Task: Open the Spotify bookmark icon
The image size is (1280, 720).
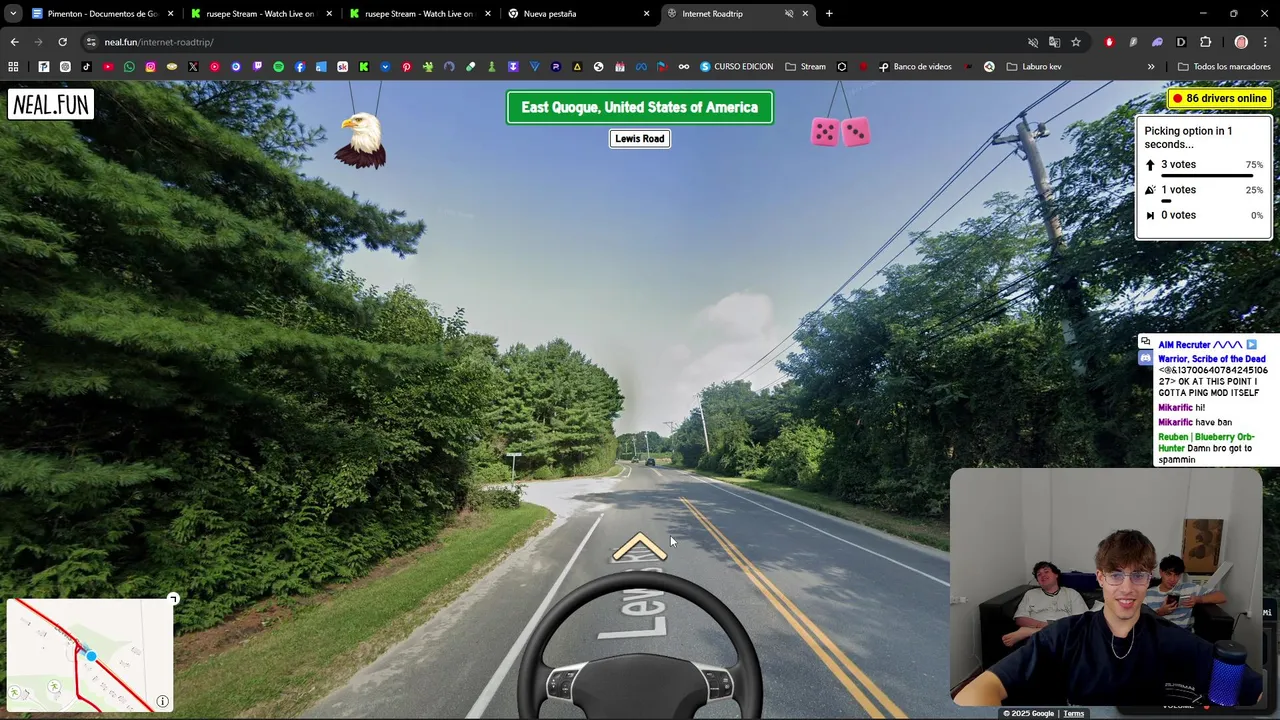Action: click(x=278, y=66)
